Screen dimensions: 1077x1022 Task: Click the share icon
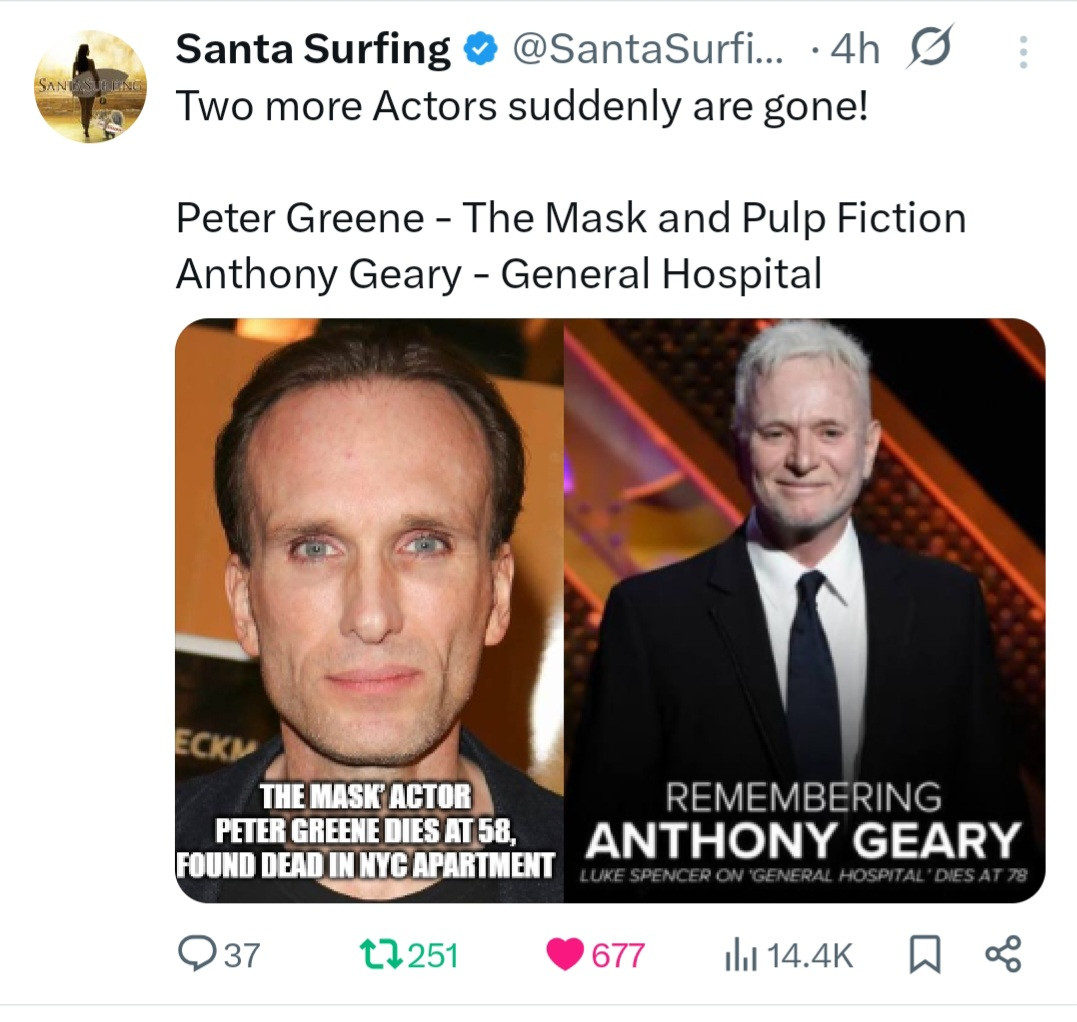coord(1003,955)
